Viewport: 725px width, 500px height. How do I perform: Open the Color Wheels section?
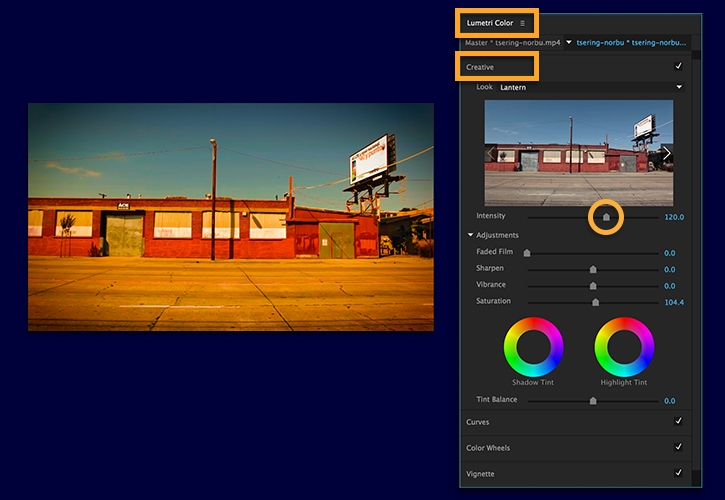pyautogui.click(x=488, y=447)
